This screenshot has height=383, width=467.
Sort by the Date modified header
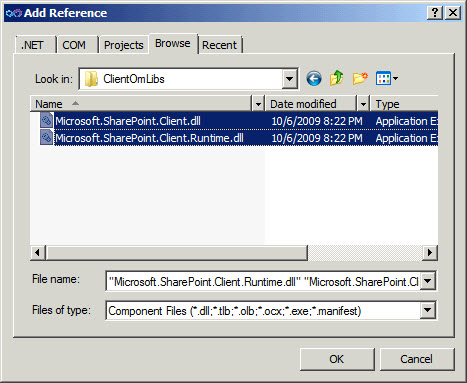coord(311,104)
